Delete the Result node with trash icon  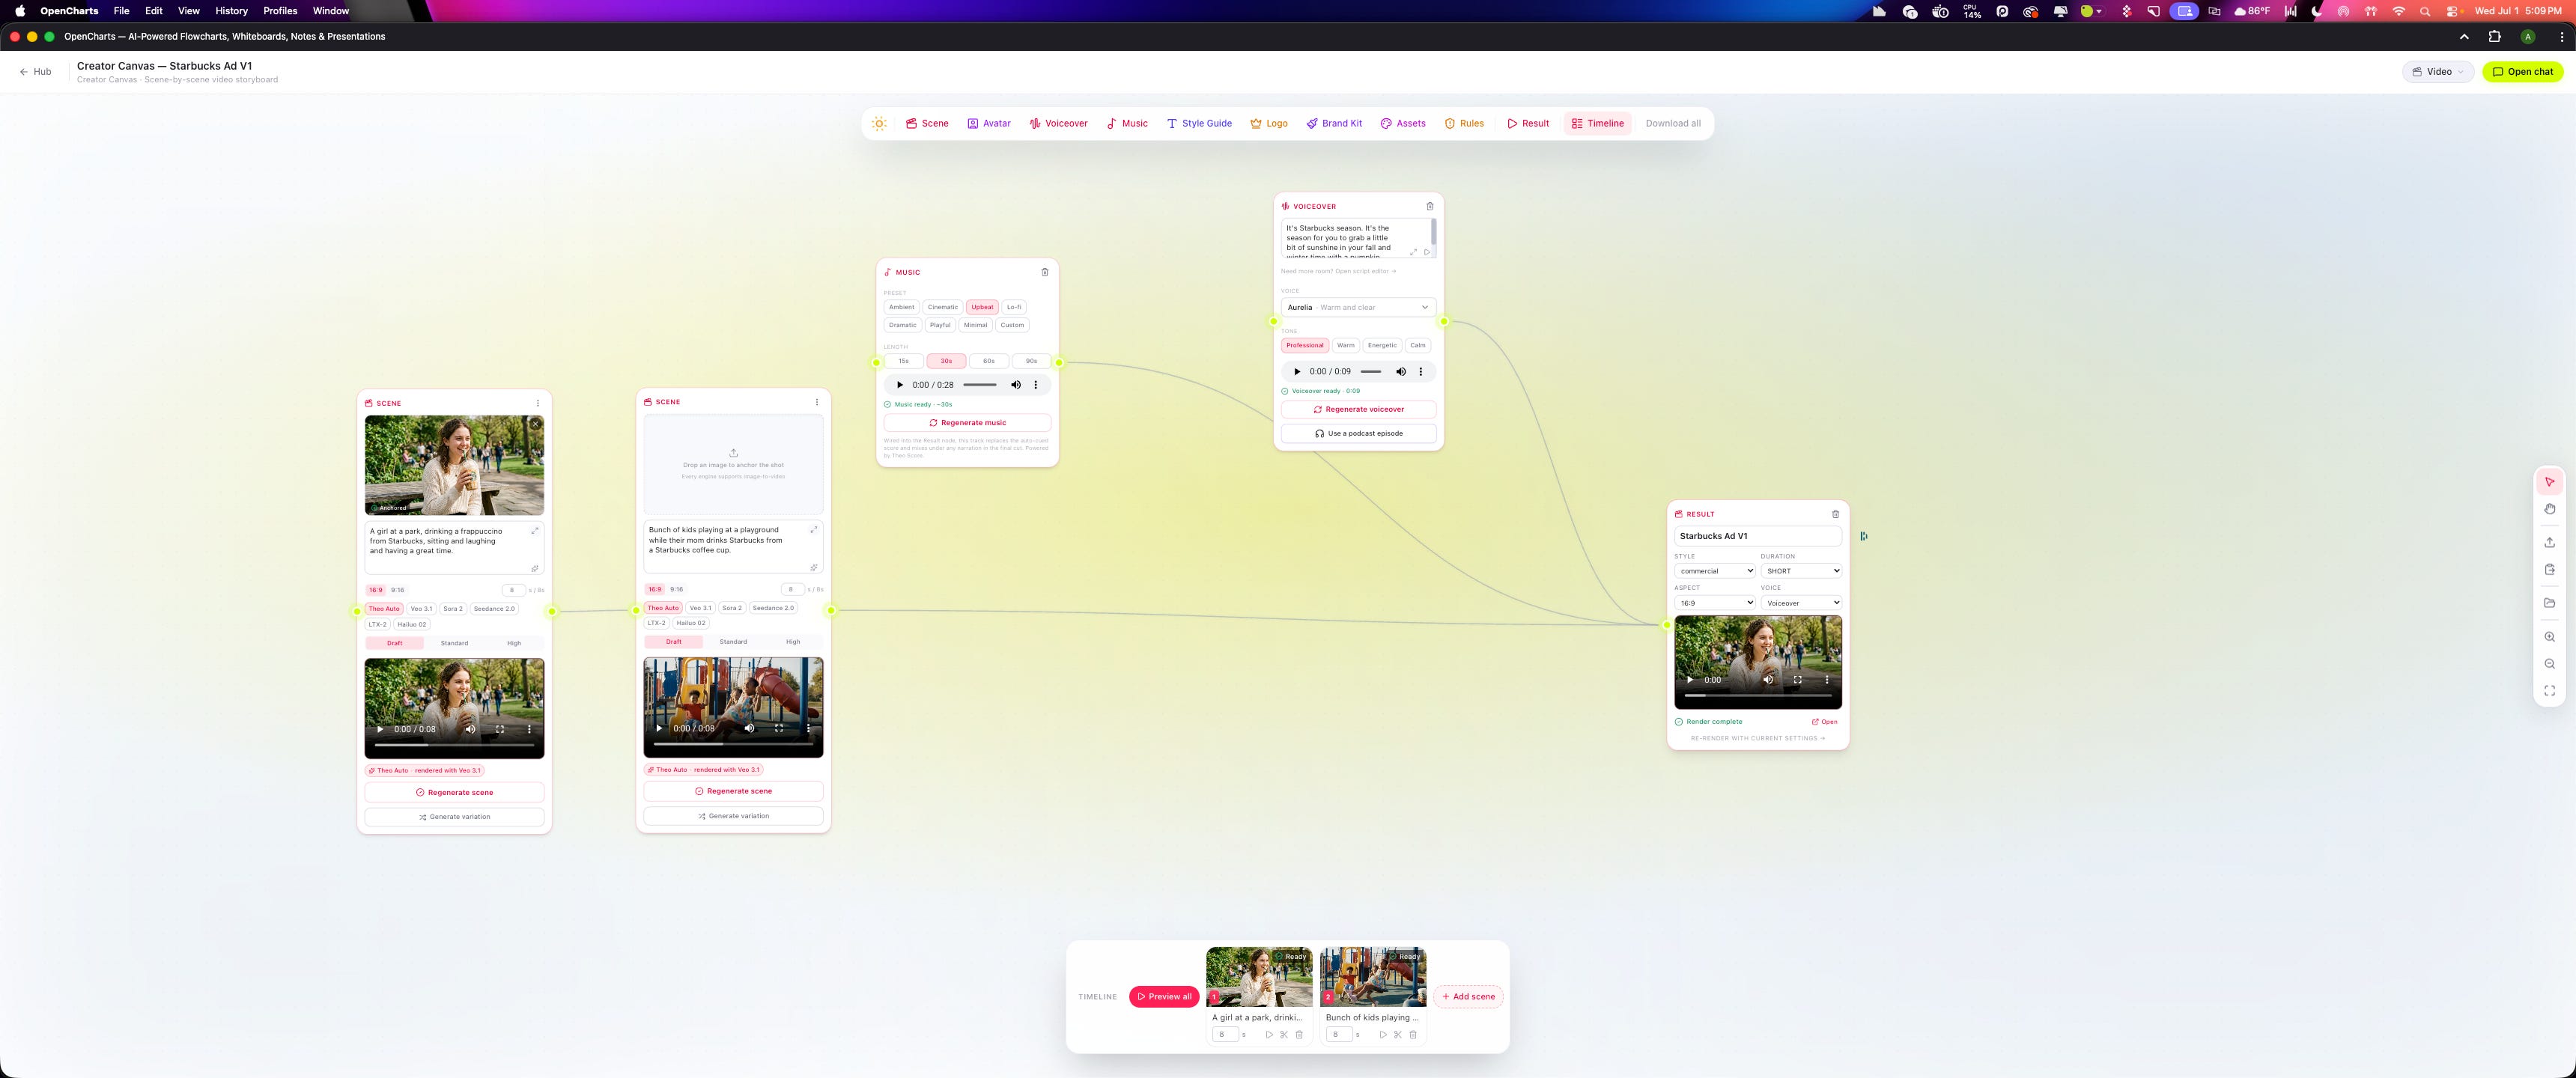coord(1835,514)
